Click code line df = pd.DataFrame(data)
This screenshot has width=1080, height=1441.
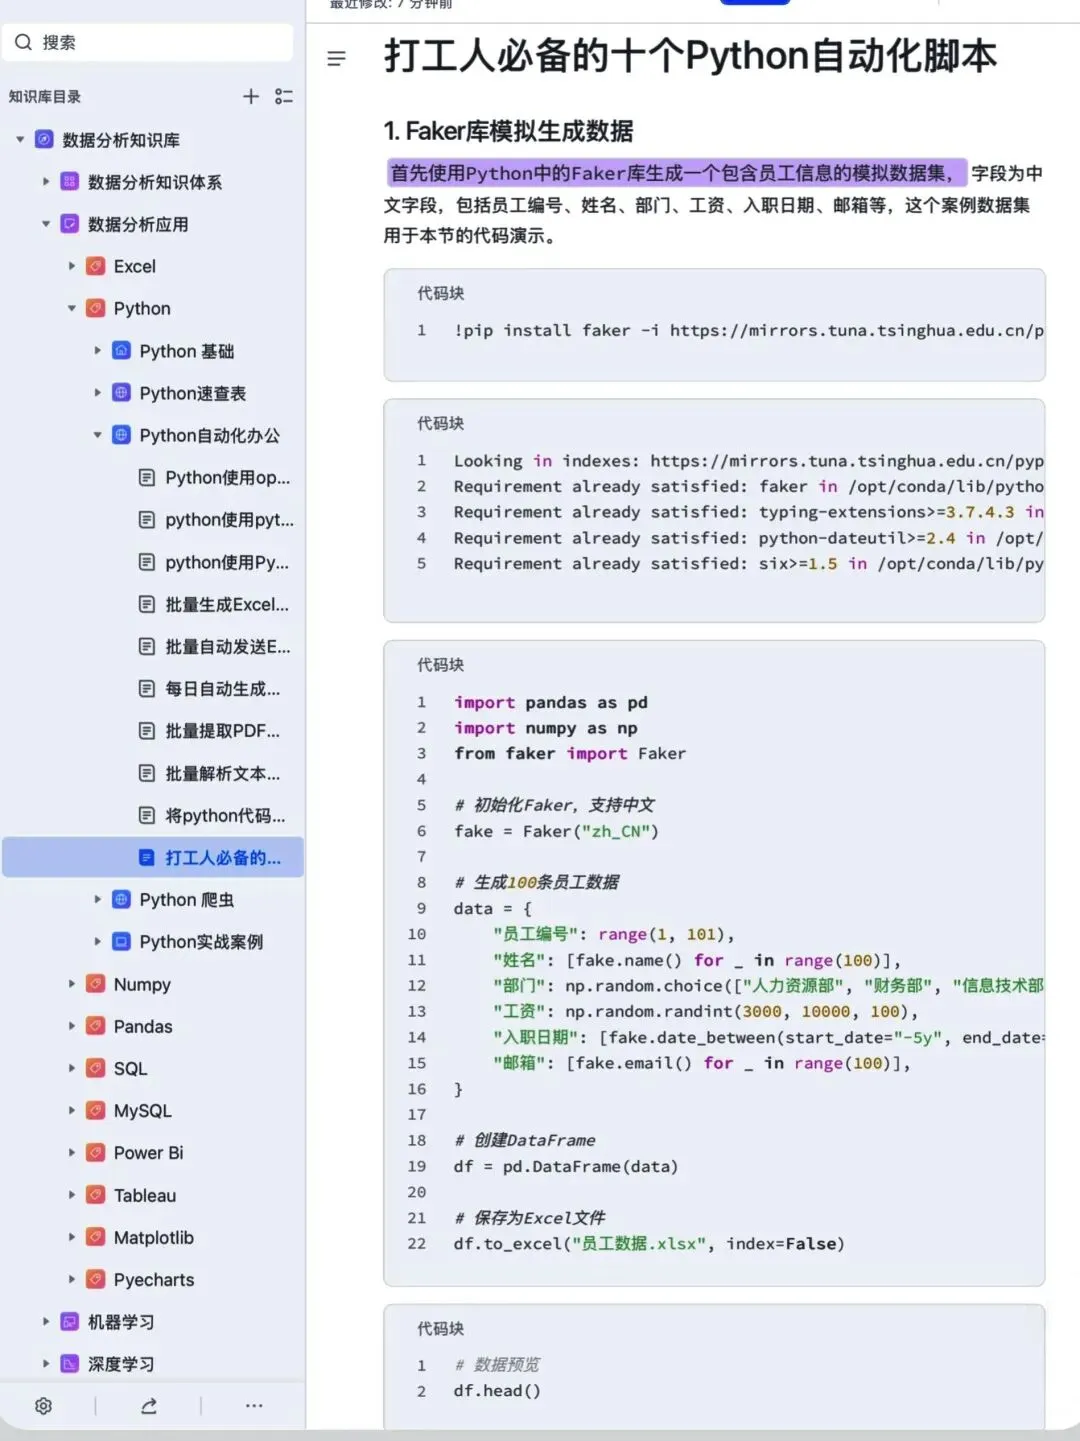point(566,1166)
